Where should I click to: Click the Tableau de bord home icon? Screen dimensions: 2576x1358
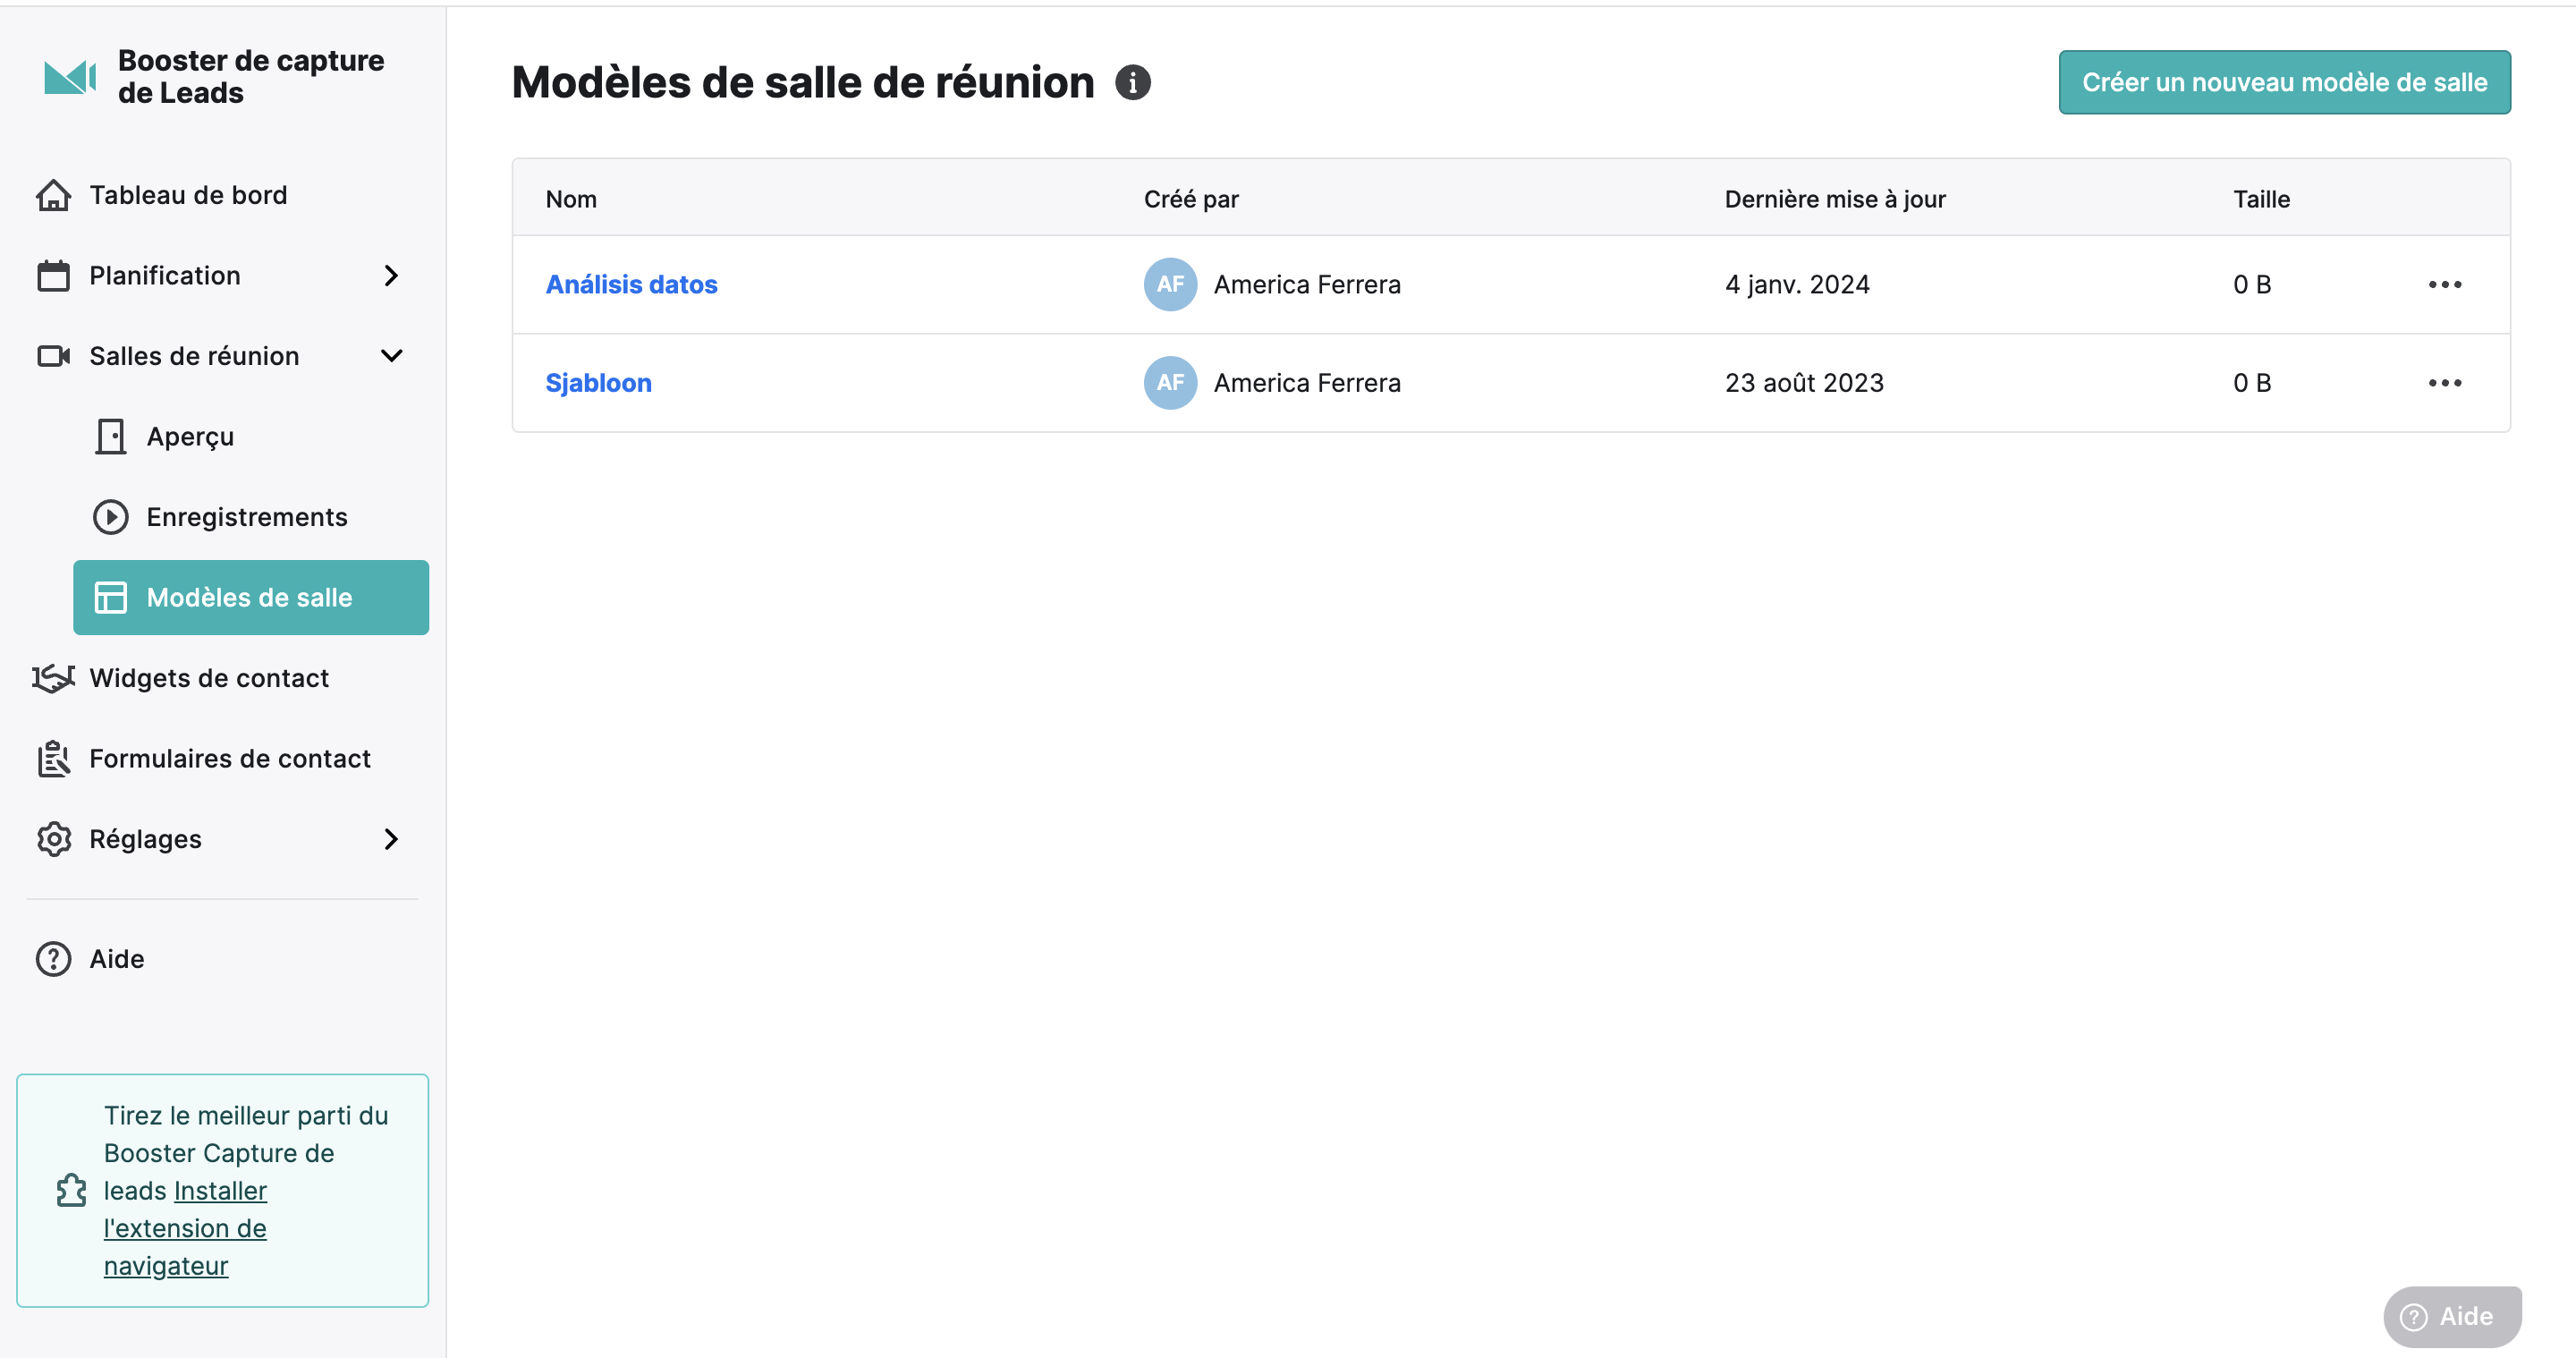pos(54,195)
